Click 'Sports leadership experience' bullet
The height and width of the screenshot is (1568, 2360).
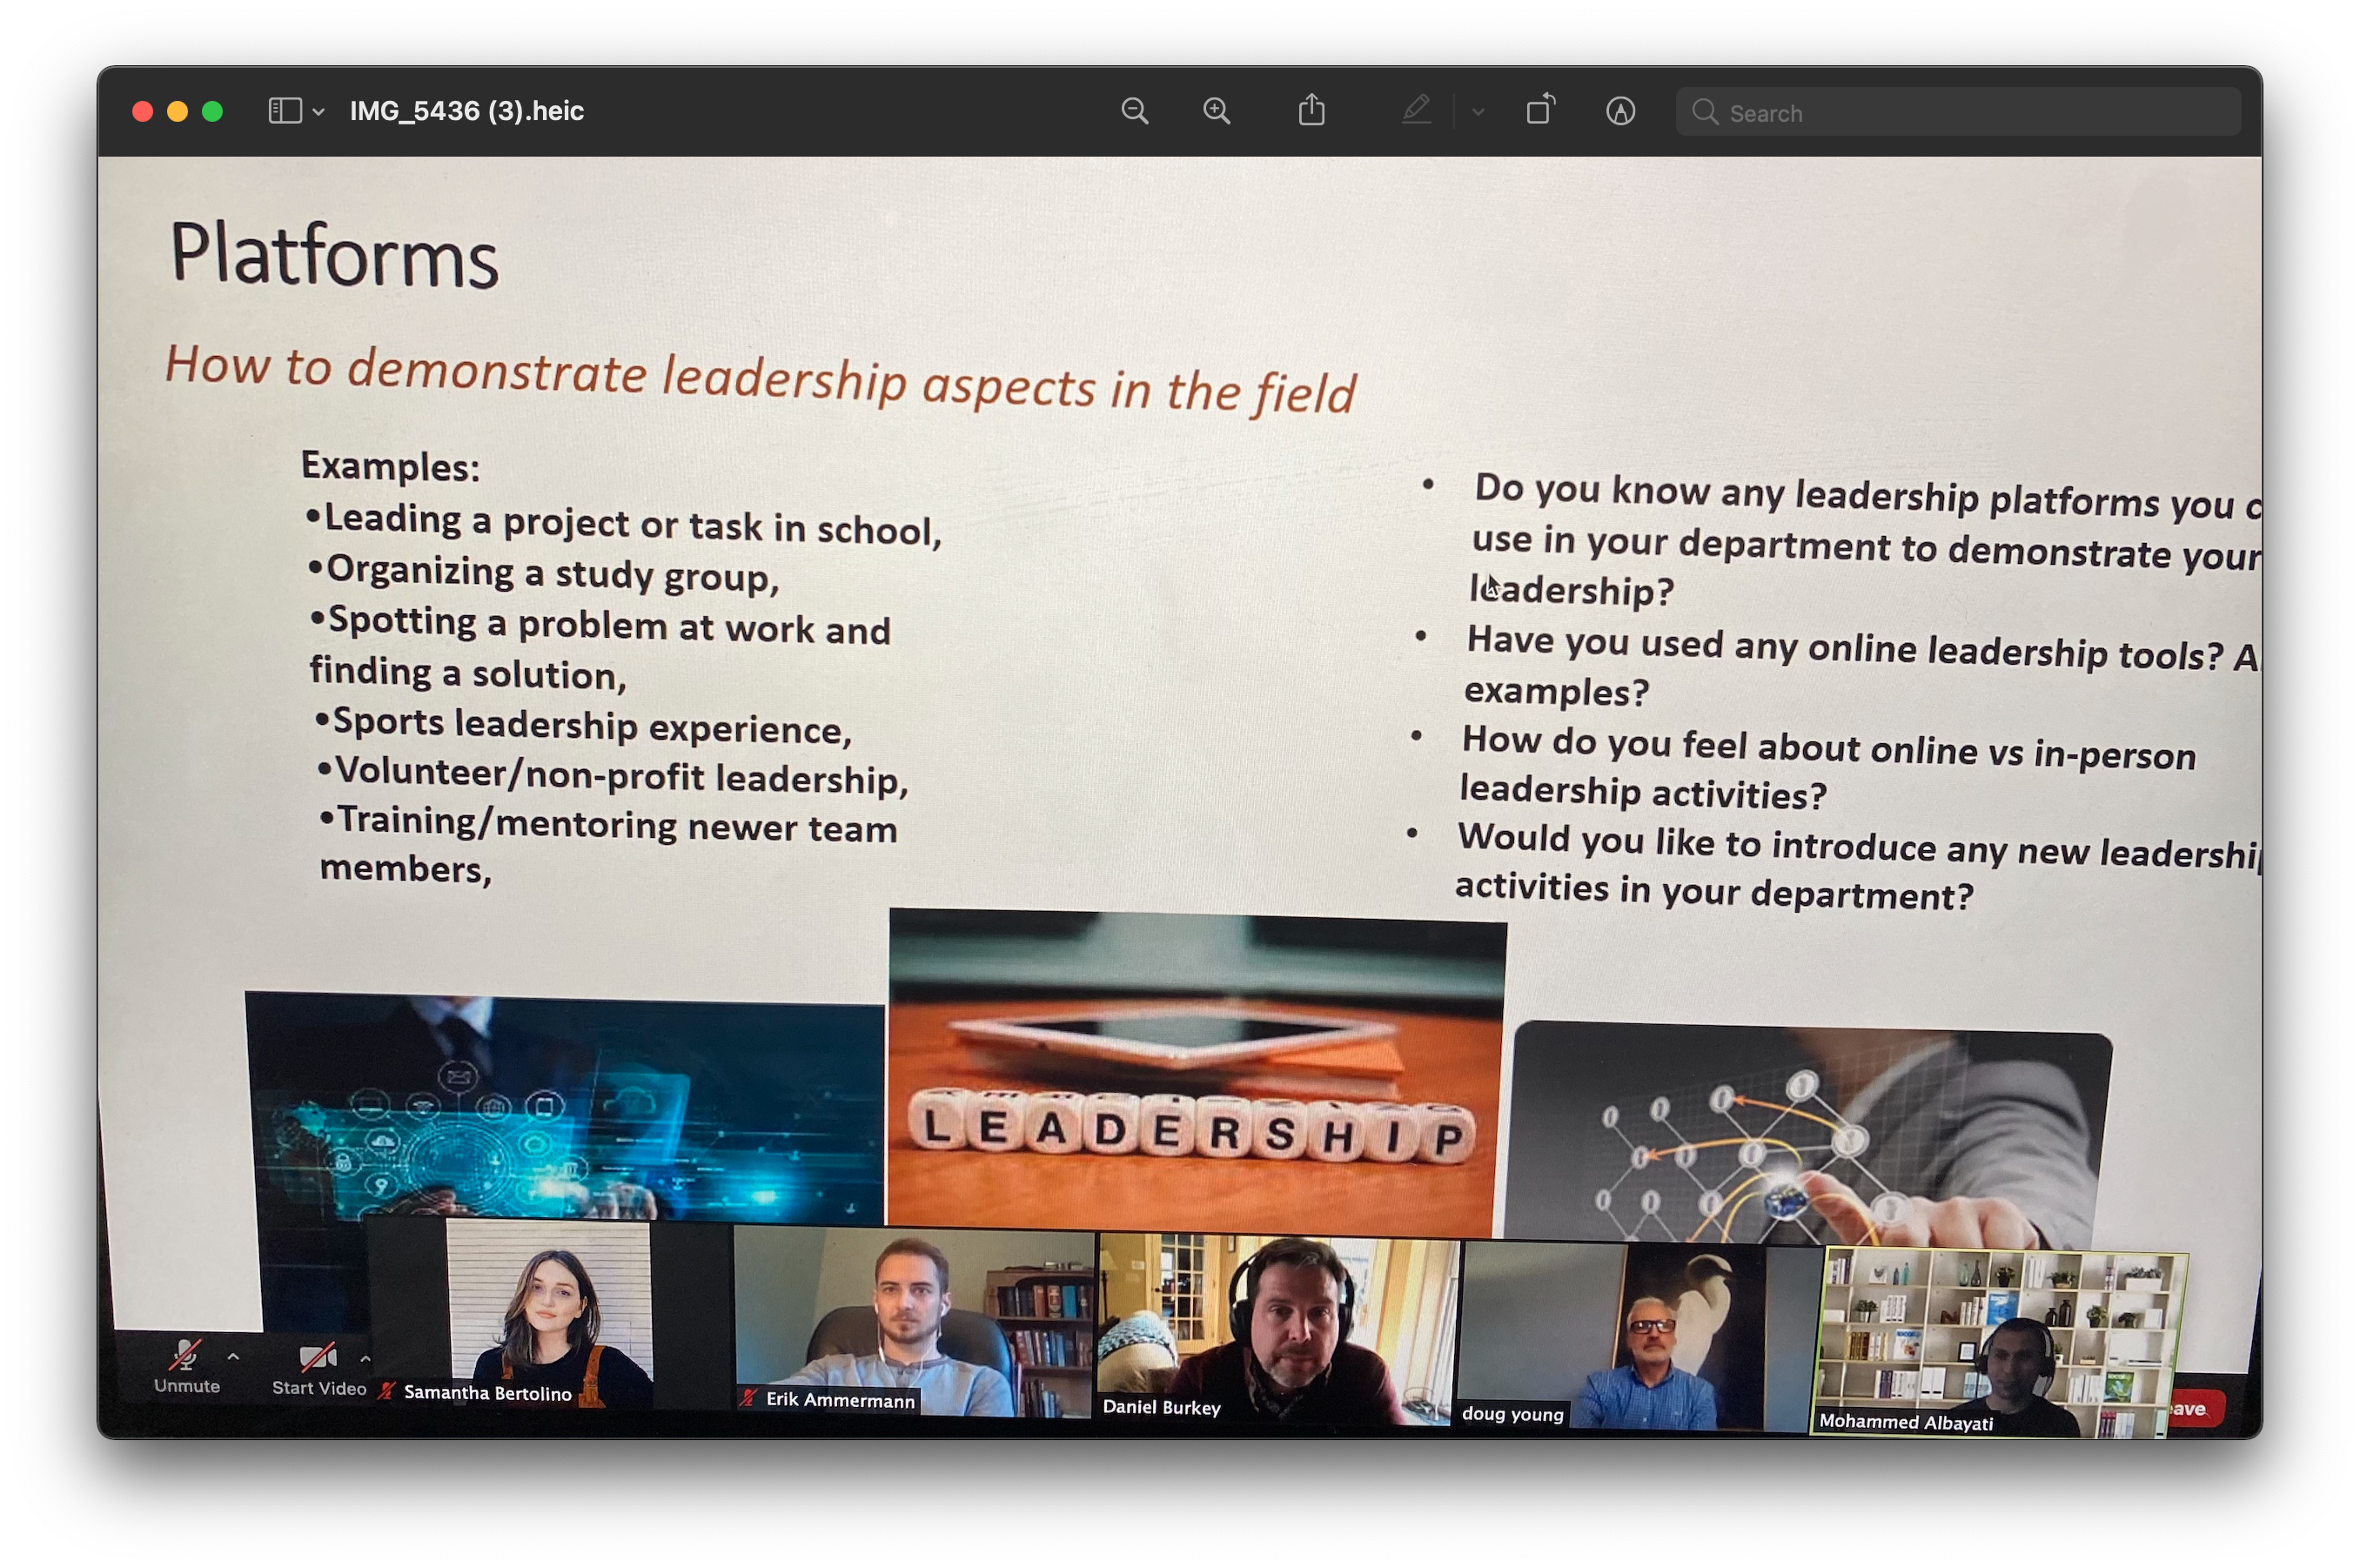584,725
